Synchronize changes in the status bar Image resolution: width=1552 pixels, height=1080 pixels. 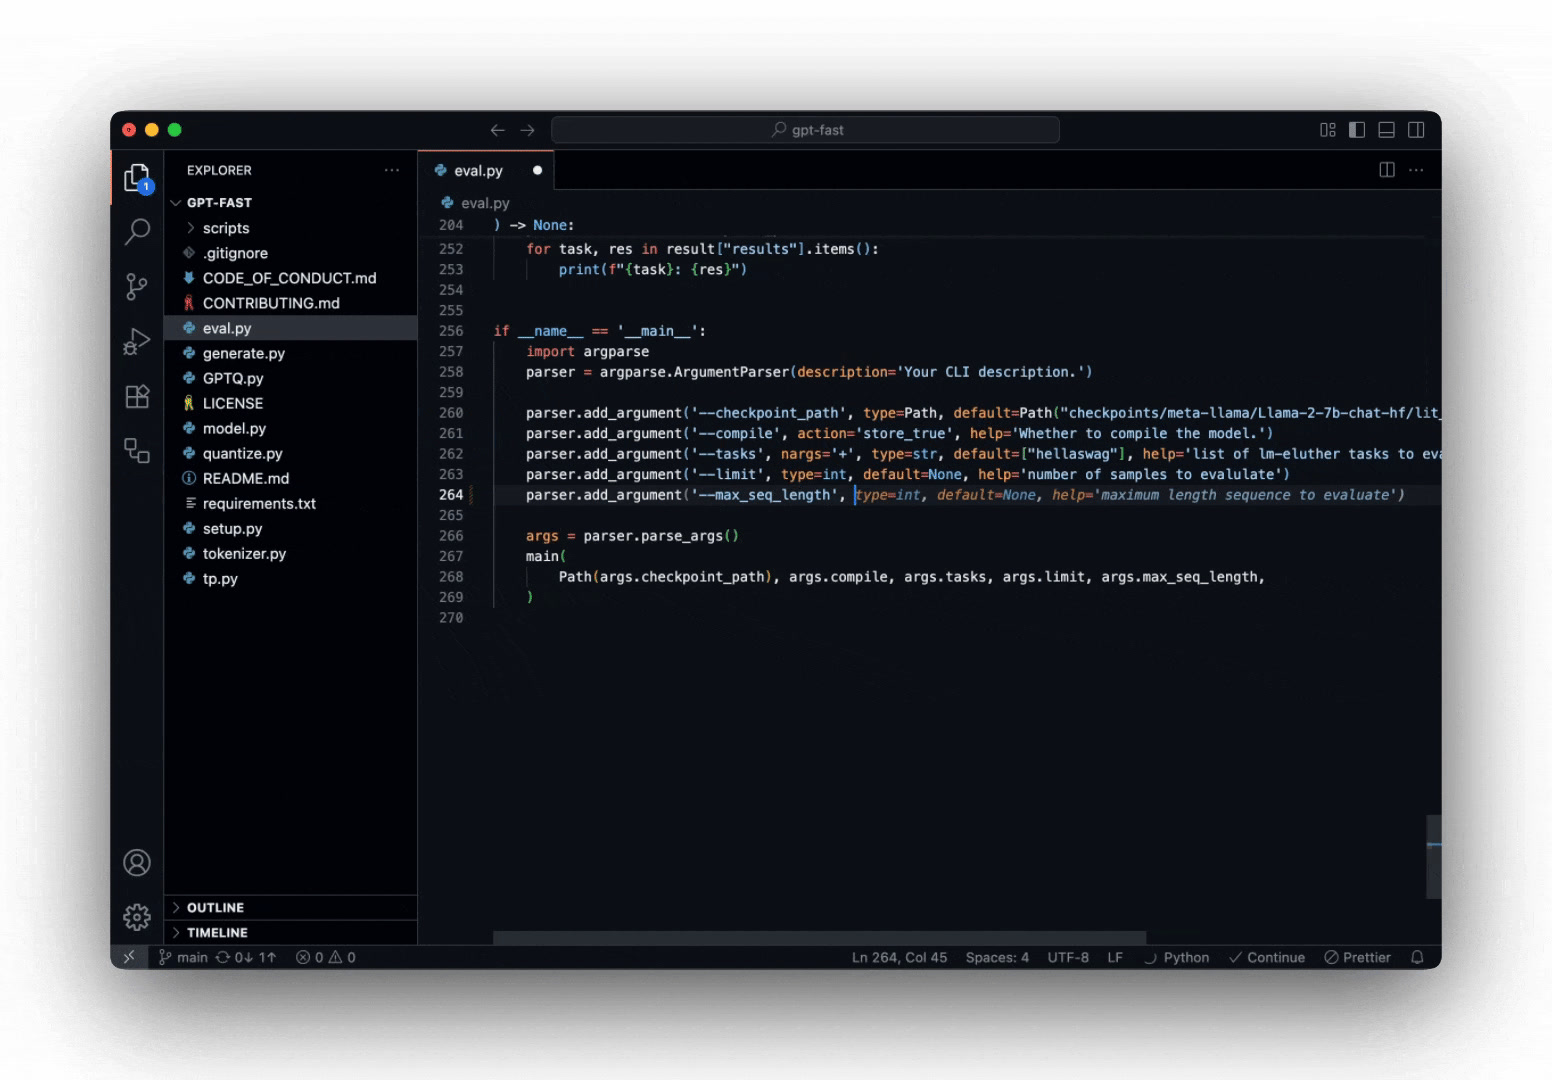(x=245, y=957)
